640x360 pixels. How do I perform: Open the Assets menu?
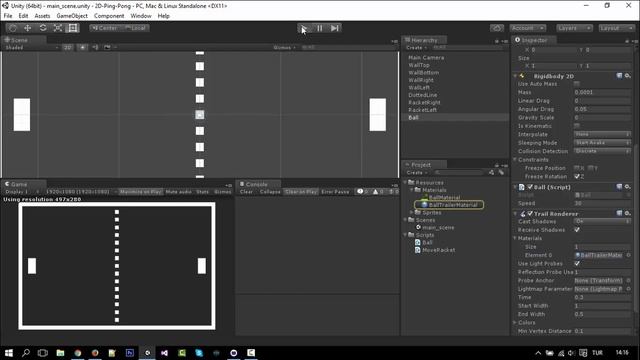tap(42, 16)
